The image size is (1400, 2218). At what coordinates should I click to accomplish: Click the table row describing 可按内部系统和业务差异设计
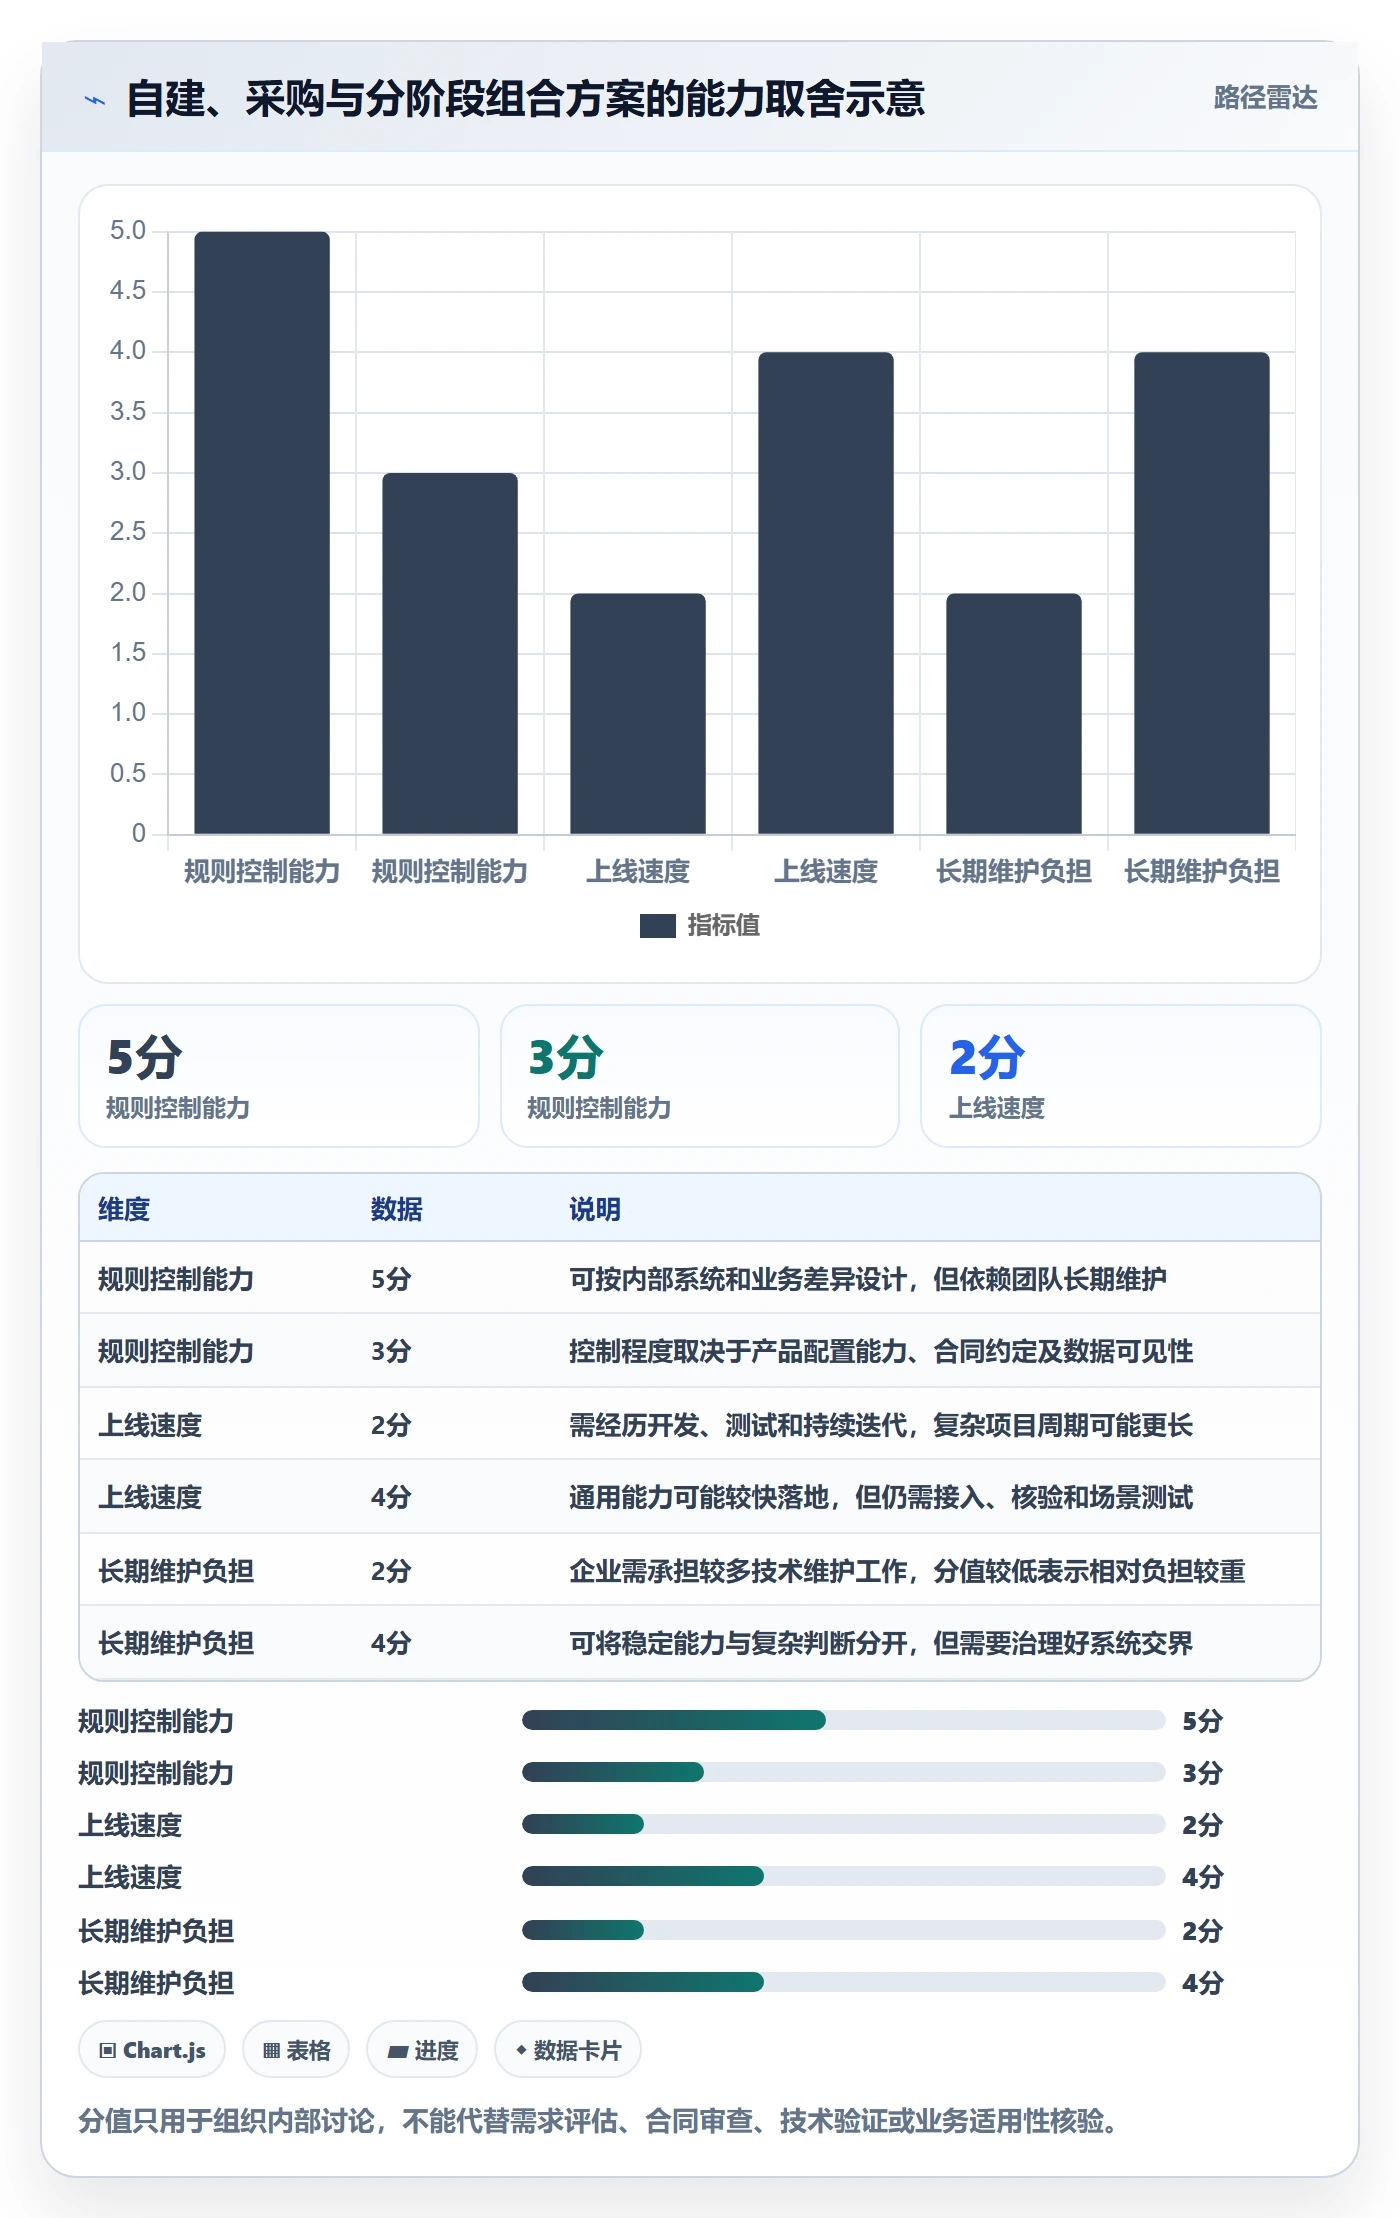point(700,1278)
